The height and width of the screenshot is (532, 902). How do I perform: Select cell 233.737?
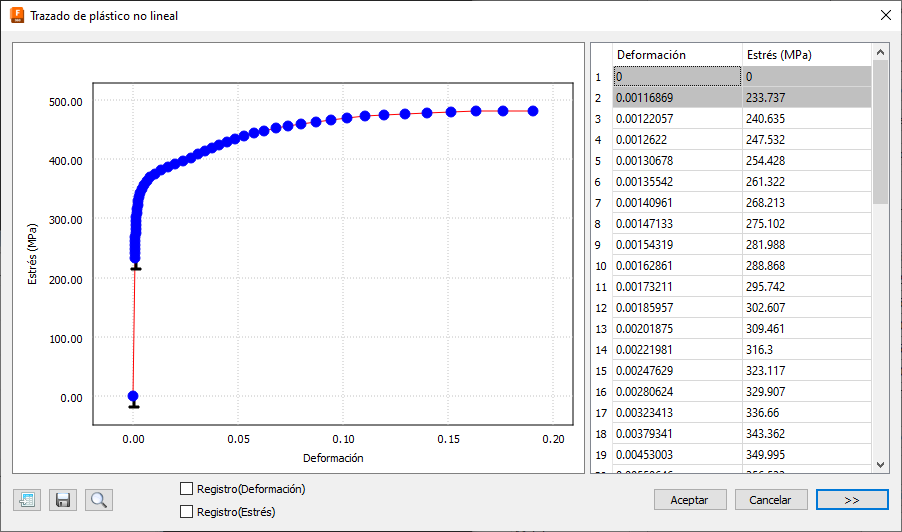pyautogui.click(x=807, y=98)
